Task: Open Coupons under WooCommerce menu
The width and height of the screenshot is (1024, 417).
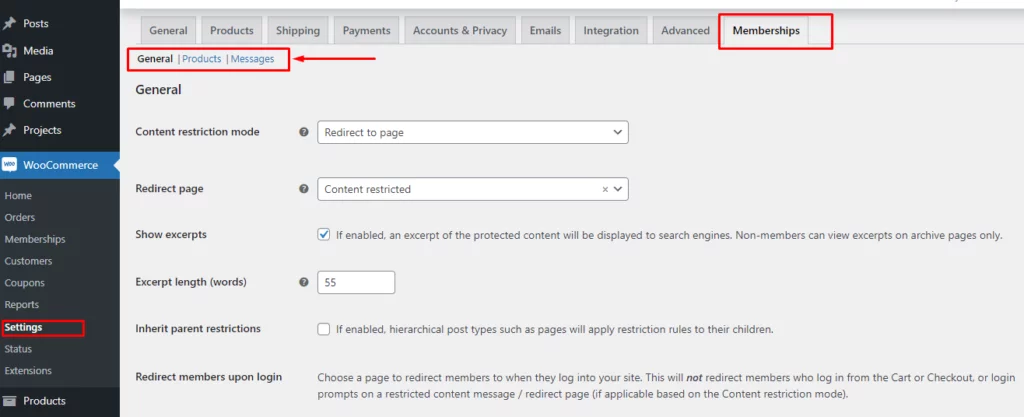Action: coord(25,283)
